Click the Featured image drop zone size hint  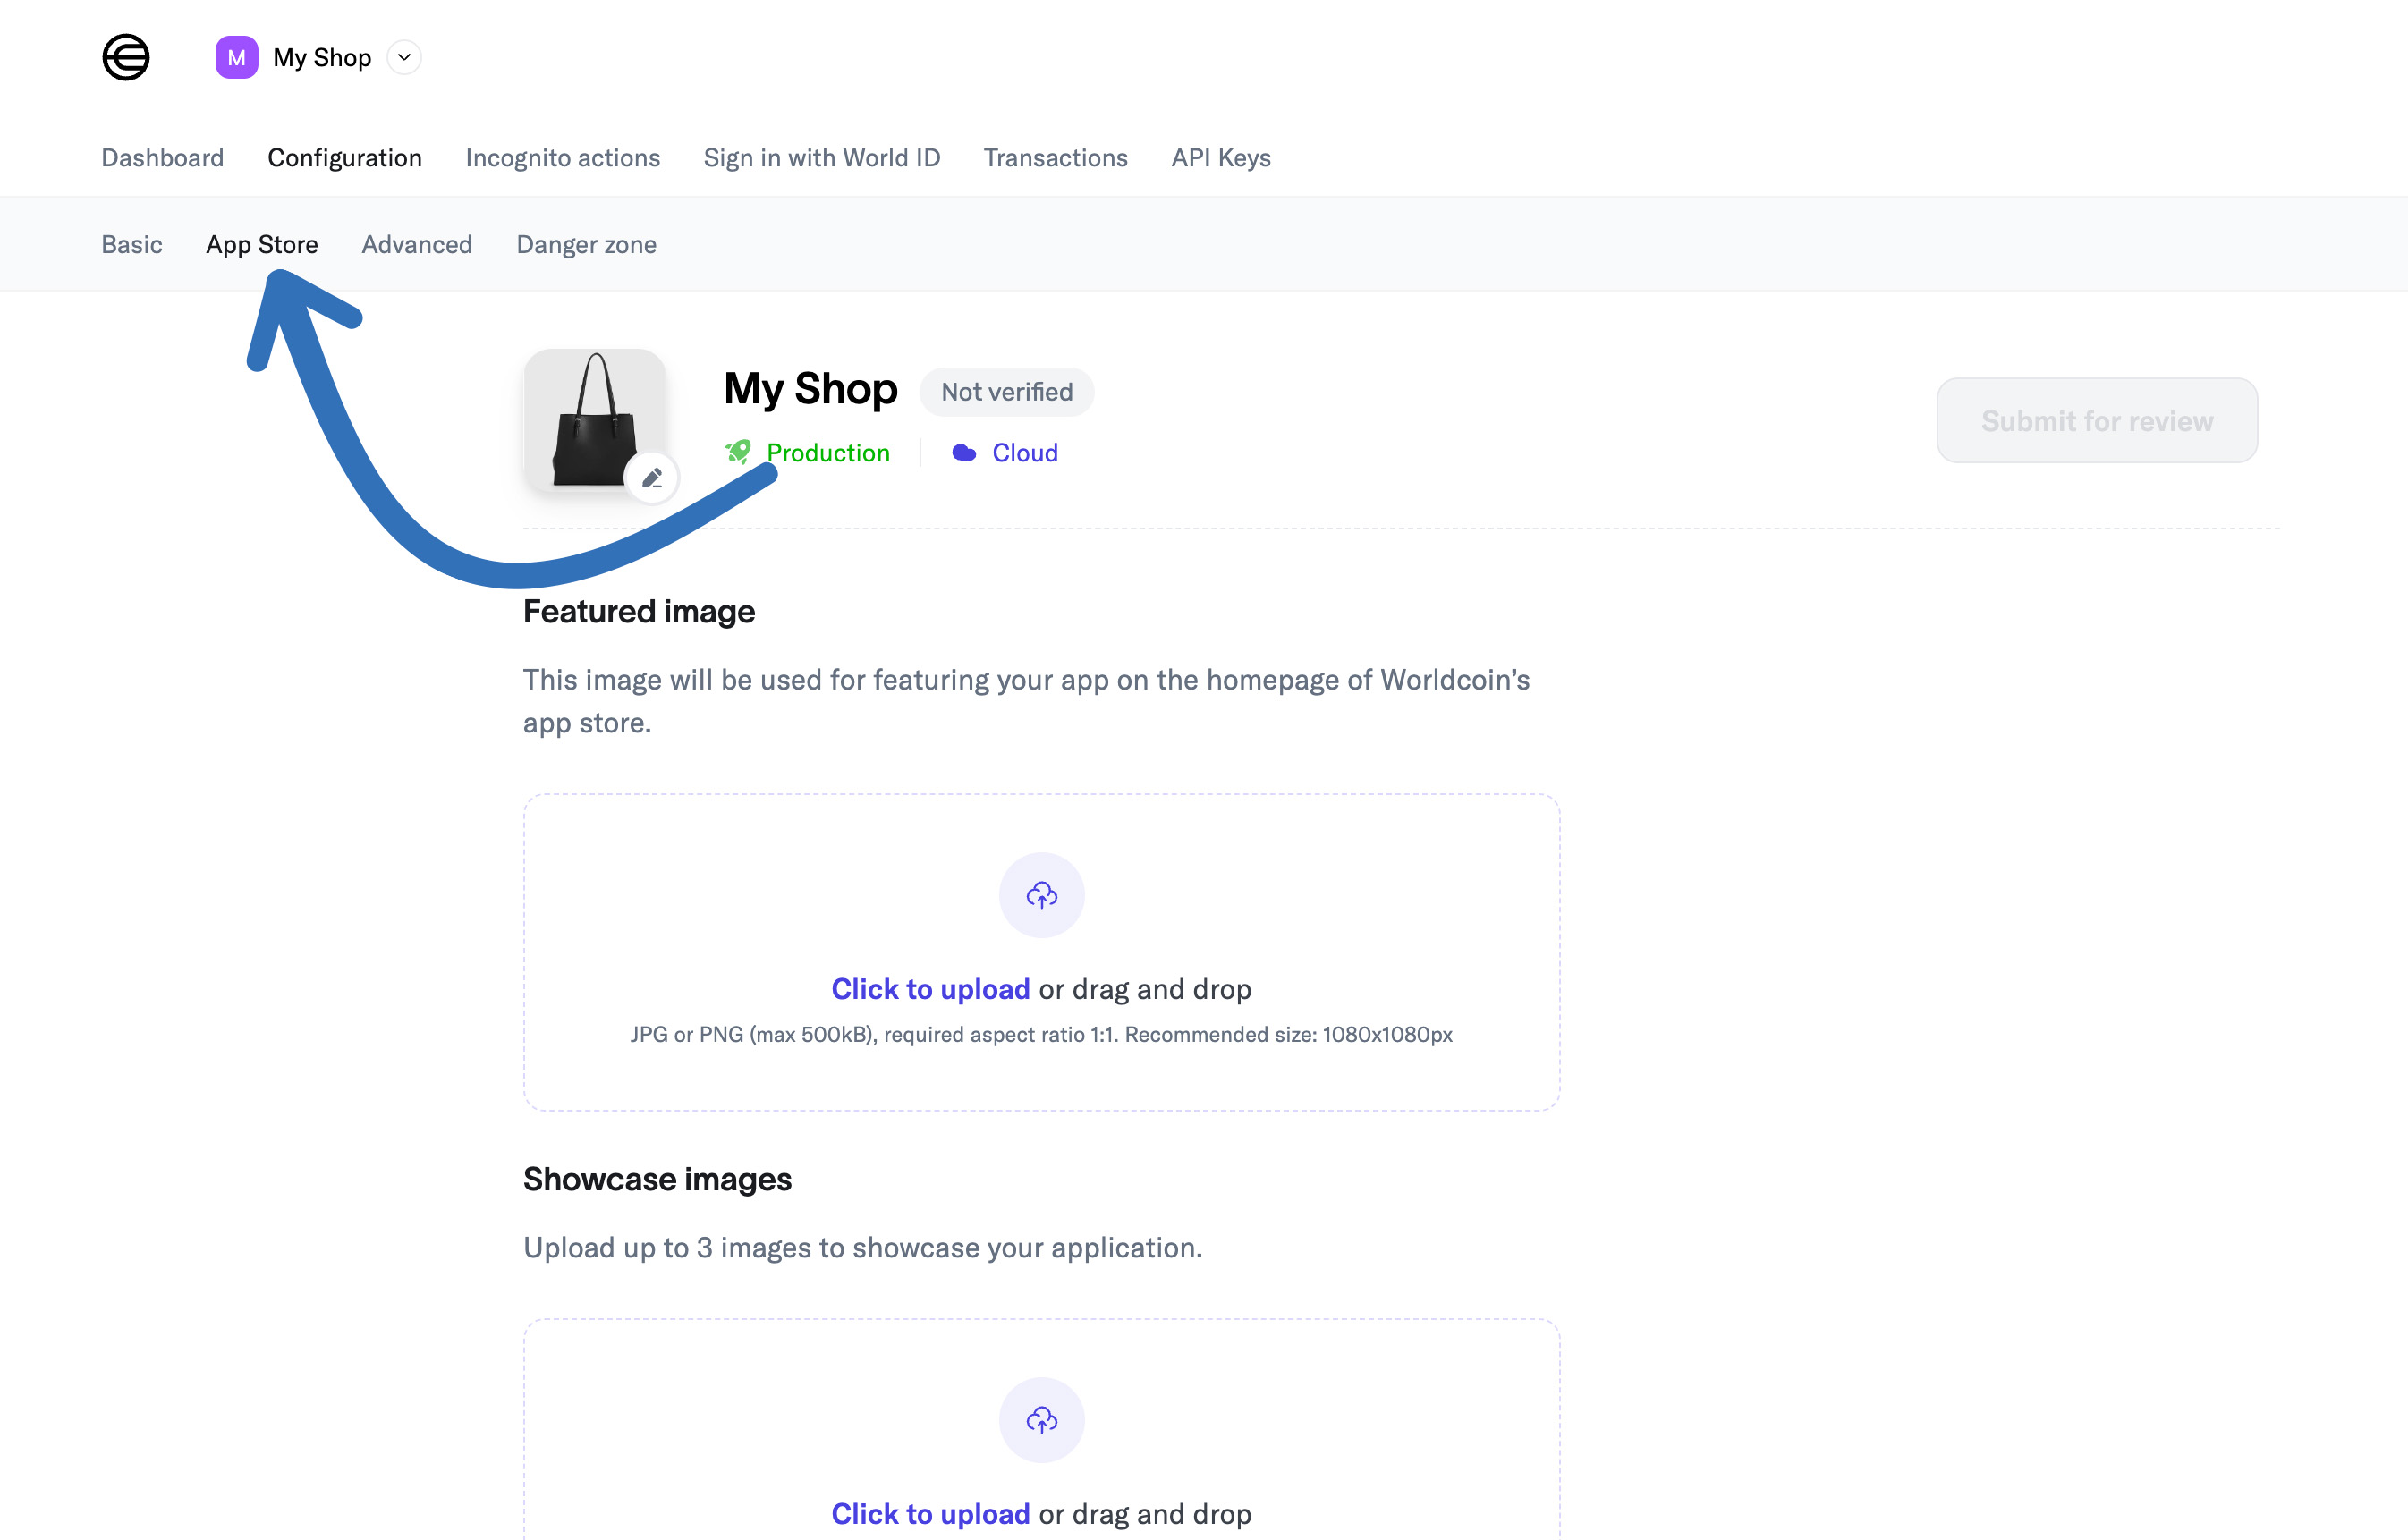tap(1042, 1034)
